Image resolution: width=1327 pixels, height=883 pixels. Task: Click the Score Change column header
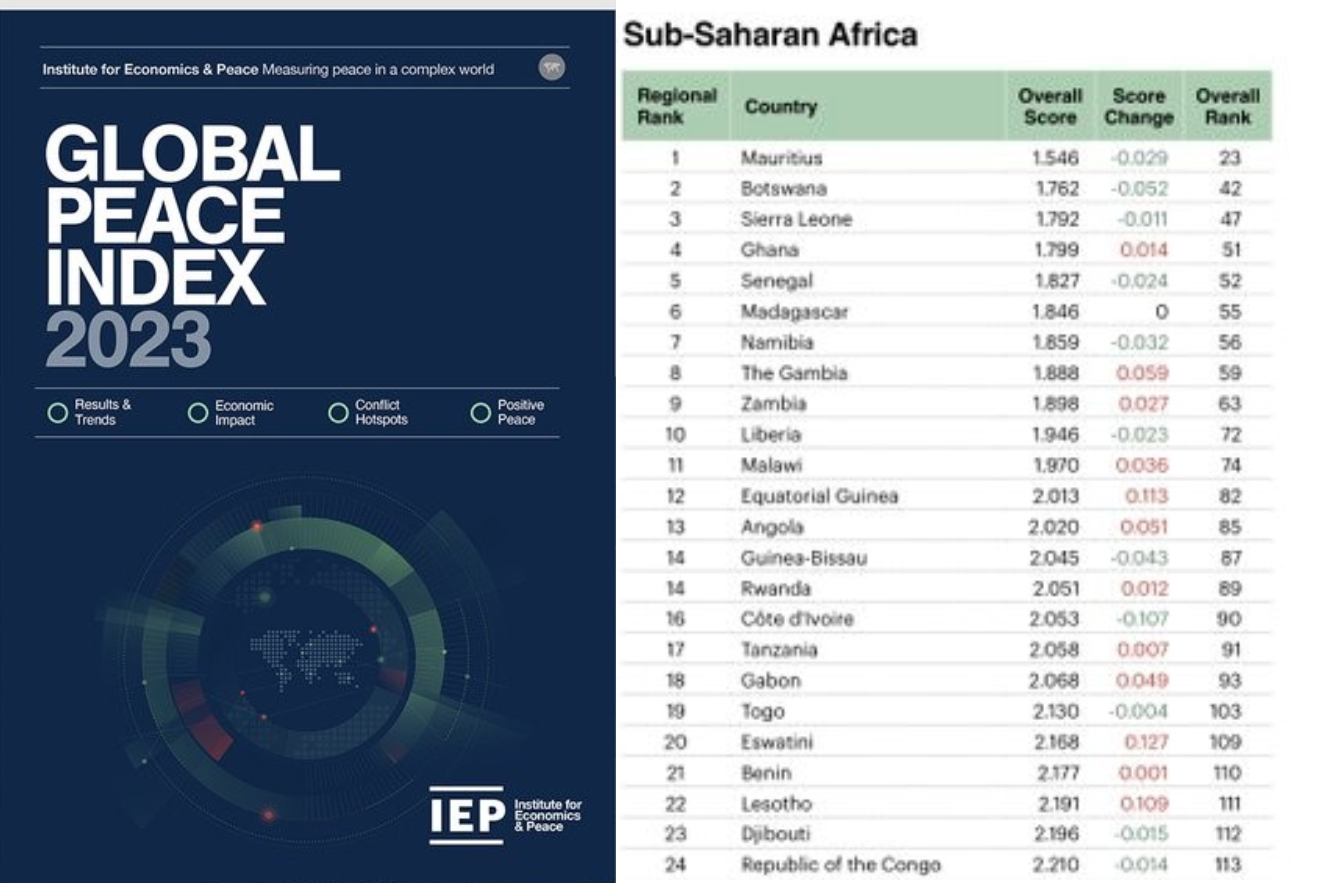[x=1139, y=106]
